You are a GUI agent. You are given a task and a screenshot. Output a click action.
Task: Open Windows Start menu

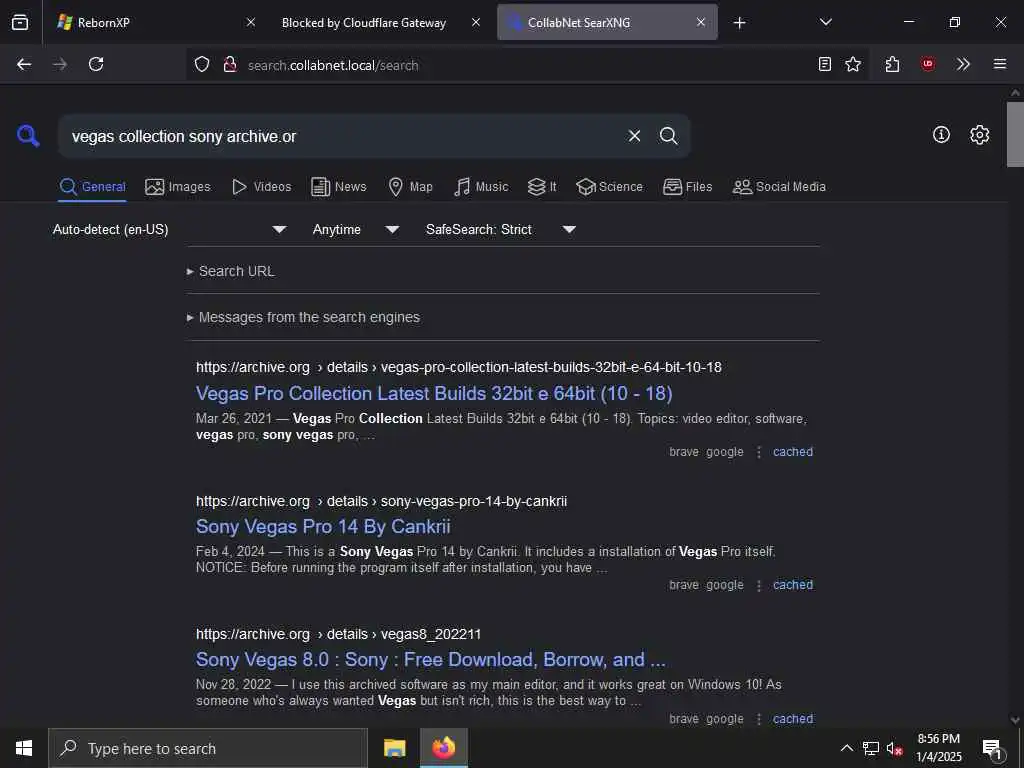coord(24,748)
